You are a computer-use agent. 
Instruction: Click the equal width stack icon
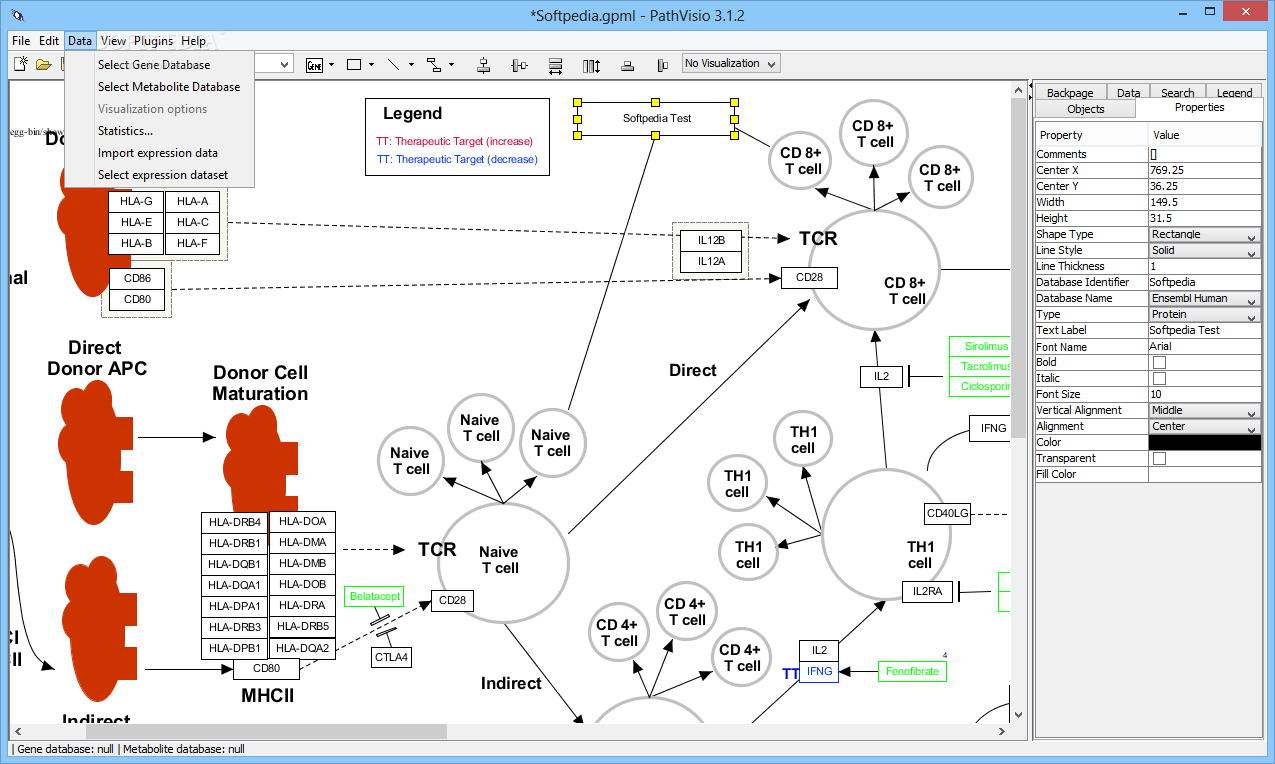555,65
